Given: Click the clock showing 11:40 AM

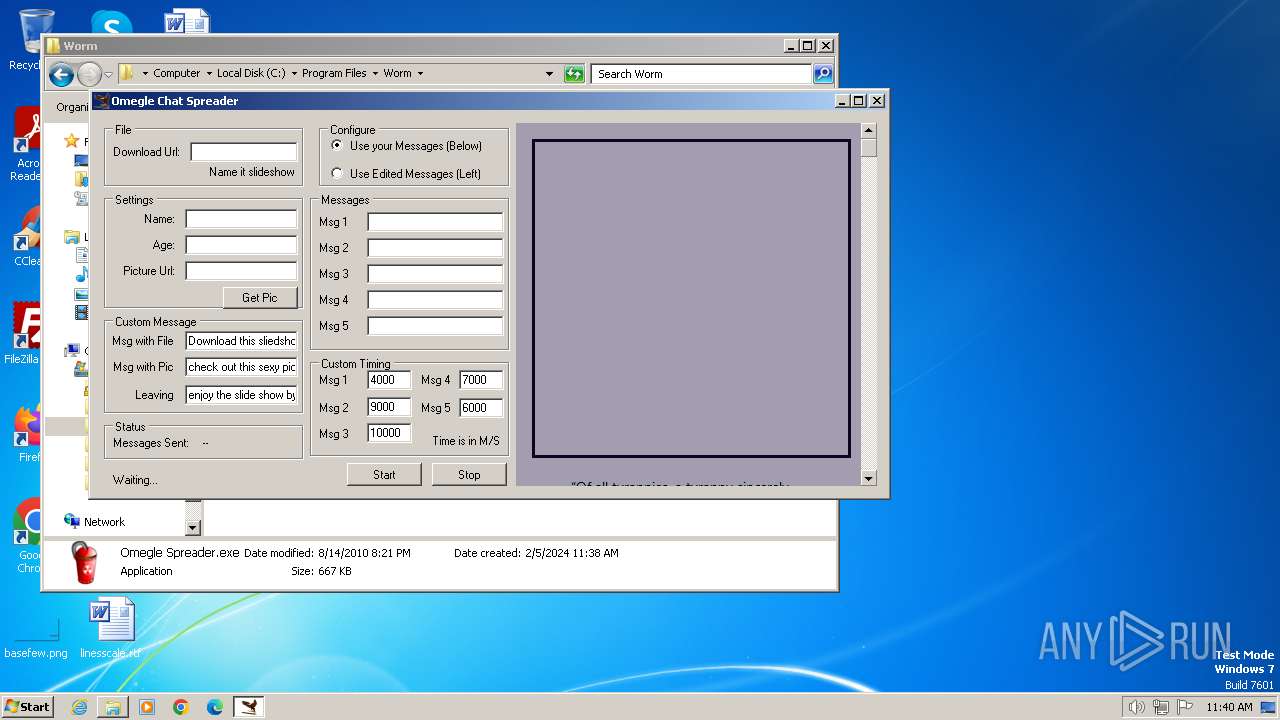Looking at the screenshot, I should click(x=1229, y=707).
